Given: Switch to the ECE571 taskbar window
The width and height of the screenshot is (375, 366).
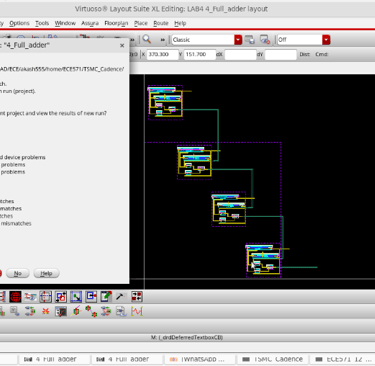Looking at the screenshot, I should tap(343, 359).
